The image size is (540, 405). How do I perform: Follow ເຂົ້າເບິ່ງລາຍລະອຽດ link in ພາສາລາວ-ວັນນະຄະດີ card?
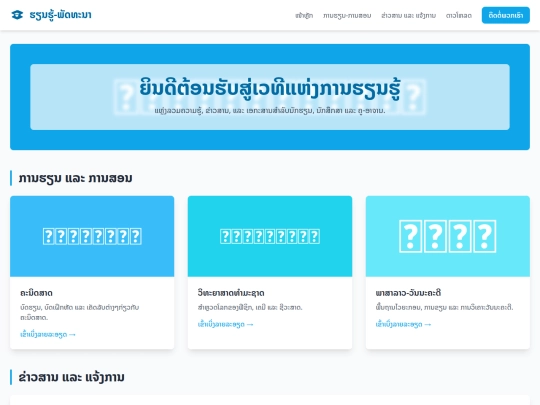(x=403, y=324)
